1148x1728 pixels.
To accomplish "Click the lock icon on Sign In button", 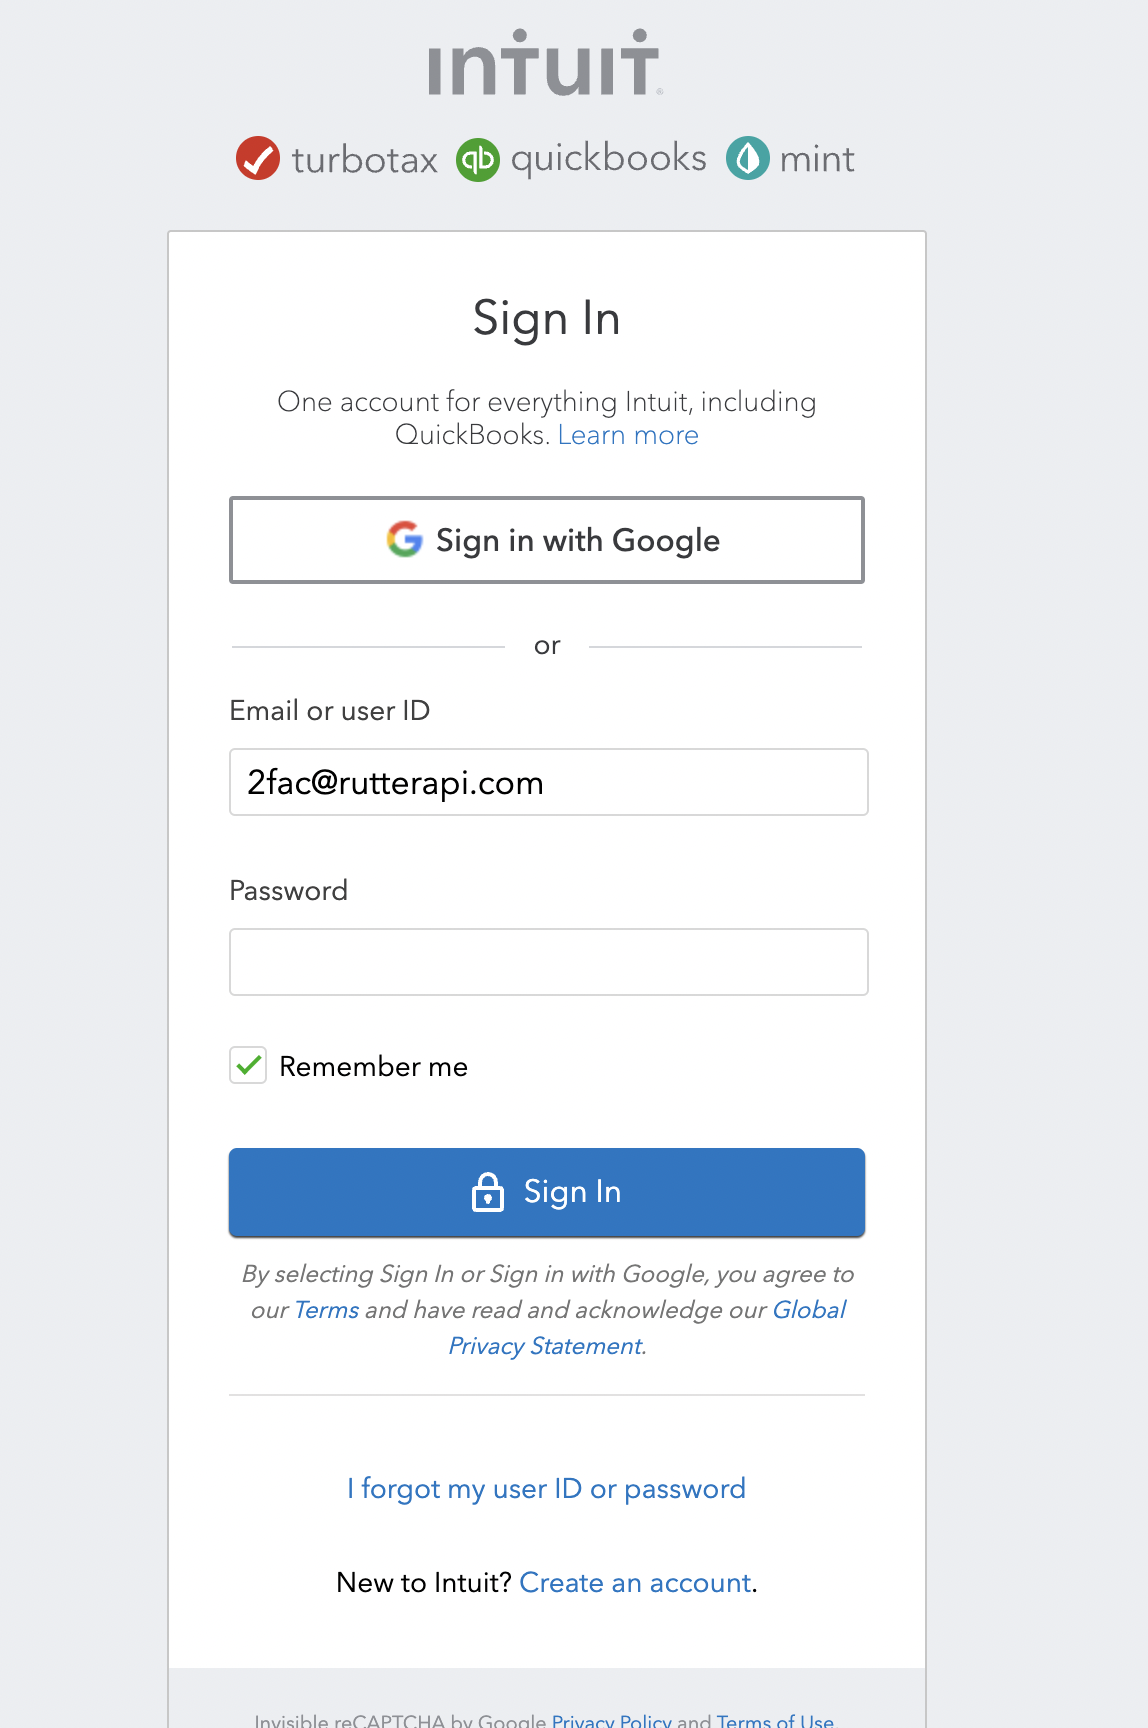I will tap(487, 1192).
